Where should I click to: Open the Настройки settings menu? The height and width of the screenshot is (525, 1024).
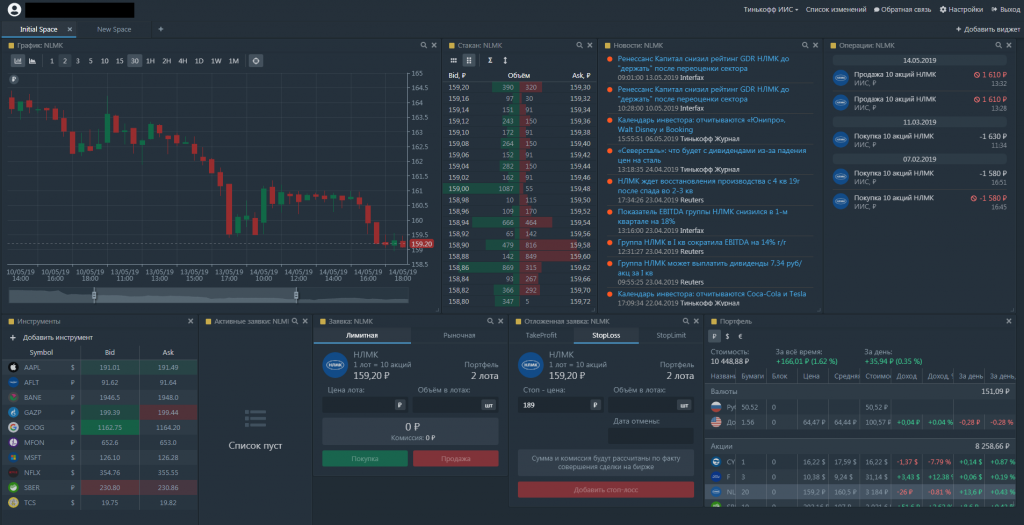point(961,10)
